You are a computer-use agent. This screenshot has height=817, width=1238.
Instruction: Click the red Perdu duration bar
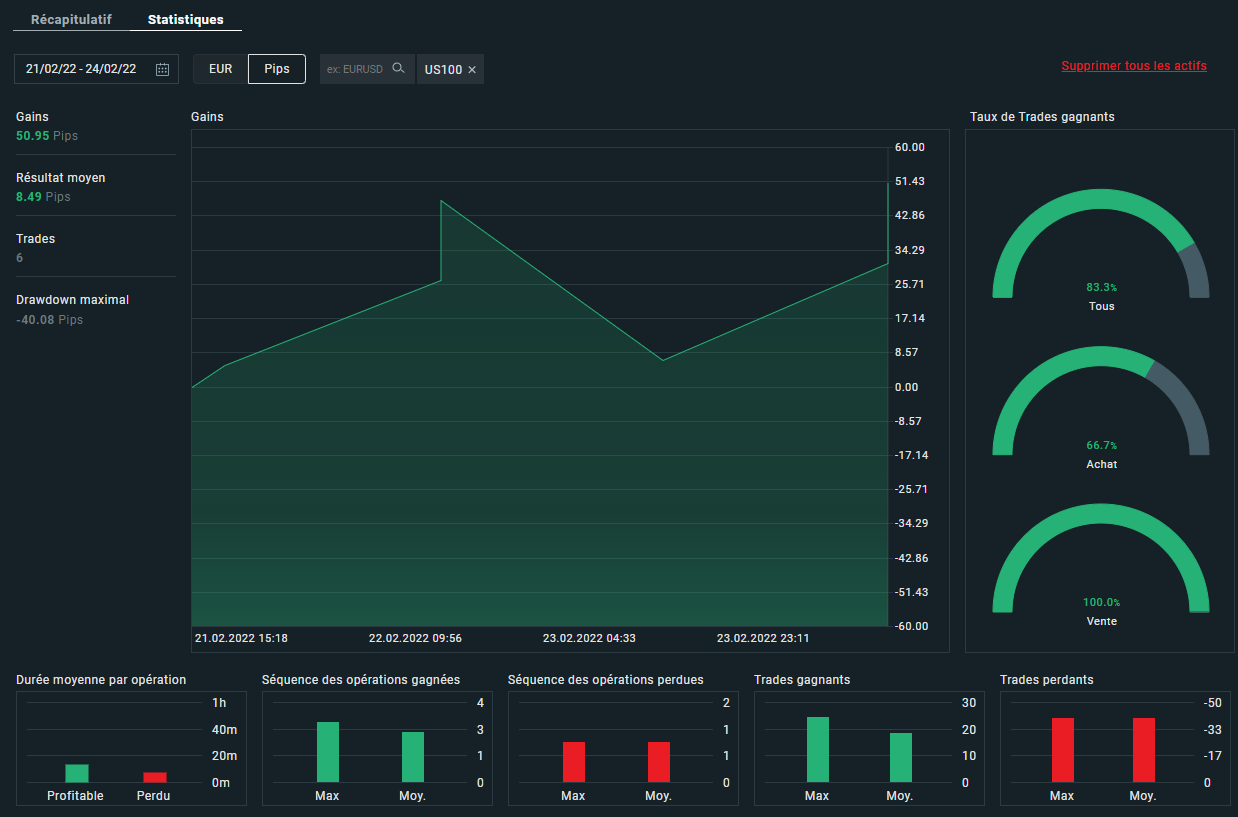click(x=154, y=777)
